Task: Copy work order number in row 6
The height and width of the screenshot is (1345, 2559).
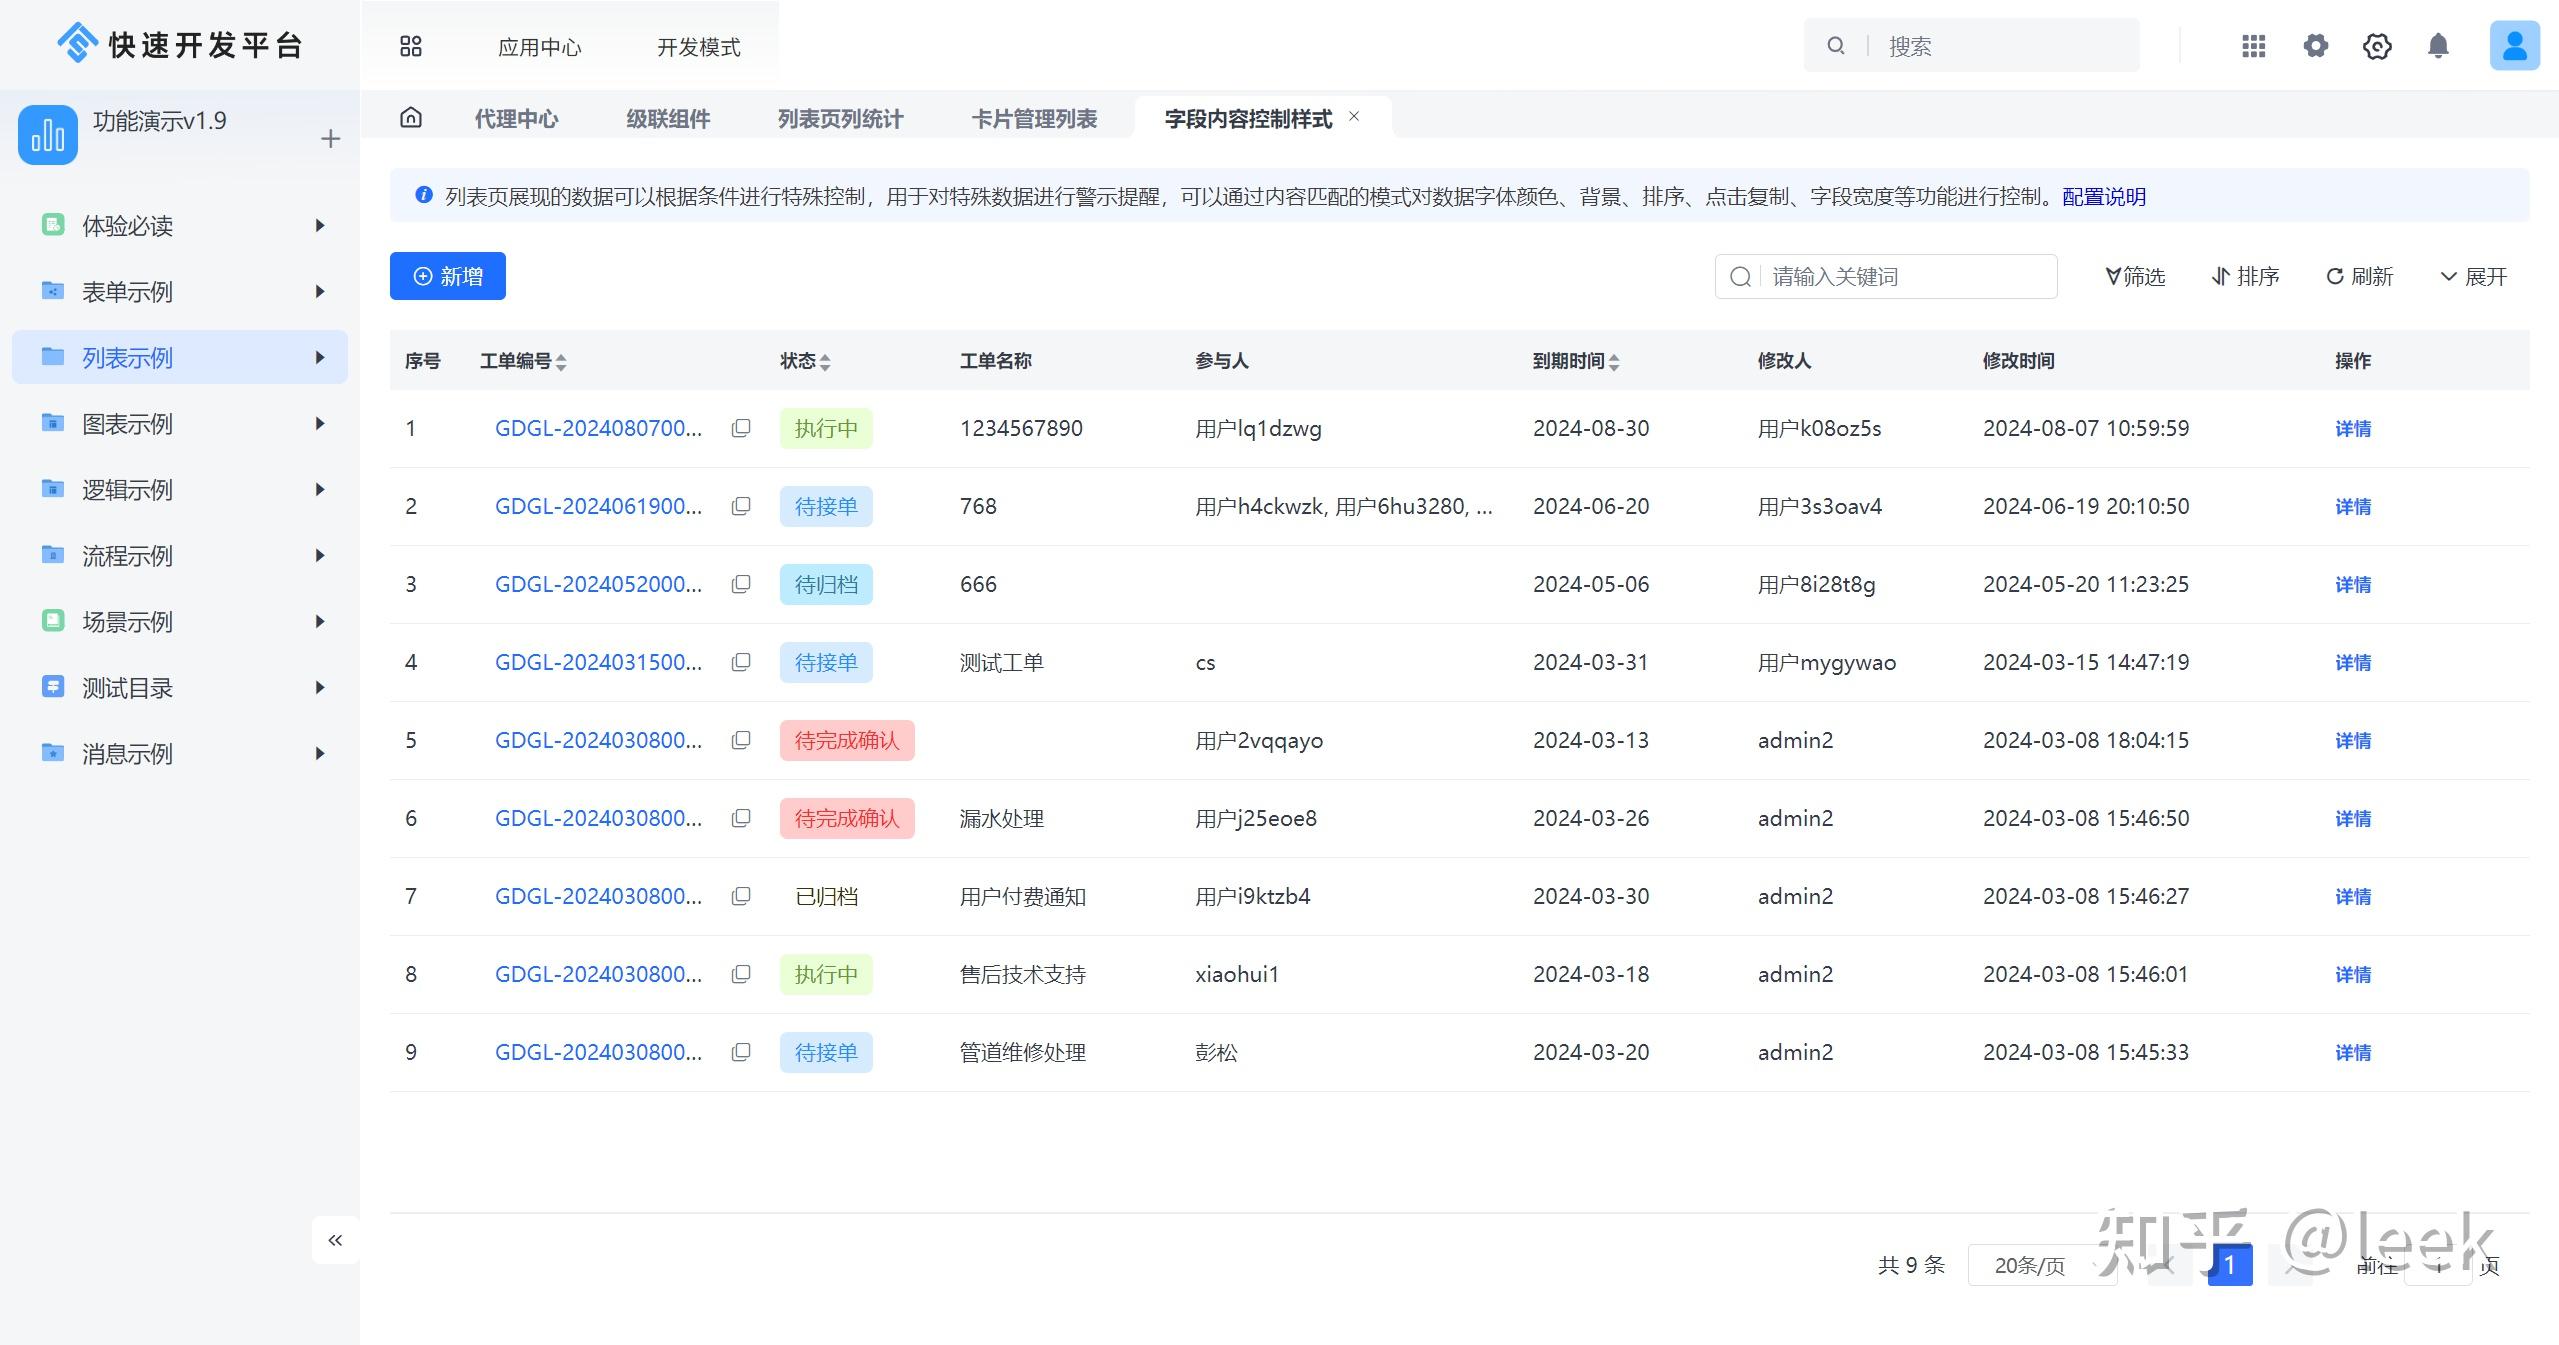Action: pyautogui.click(x=741, y=818)
